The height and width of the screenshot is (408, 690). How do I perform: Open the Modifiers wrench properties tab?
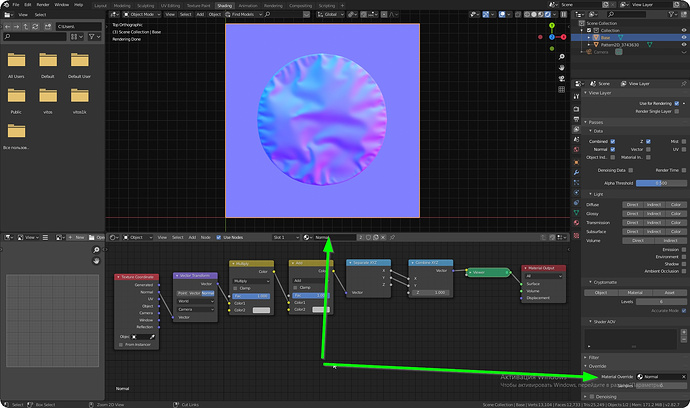(x=576, y=173)
